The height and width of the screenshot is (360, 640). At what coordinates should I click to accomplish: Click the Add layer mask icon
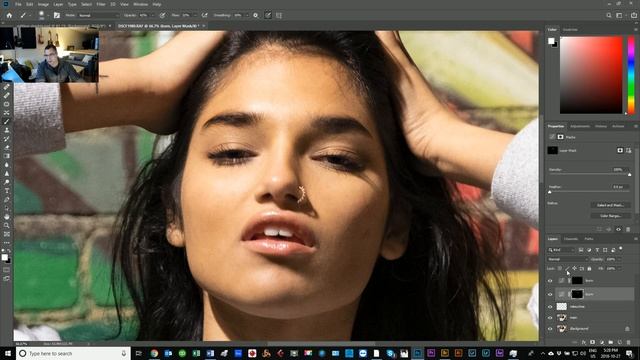coord(593,342)
